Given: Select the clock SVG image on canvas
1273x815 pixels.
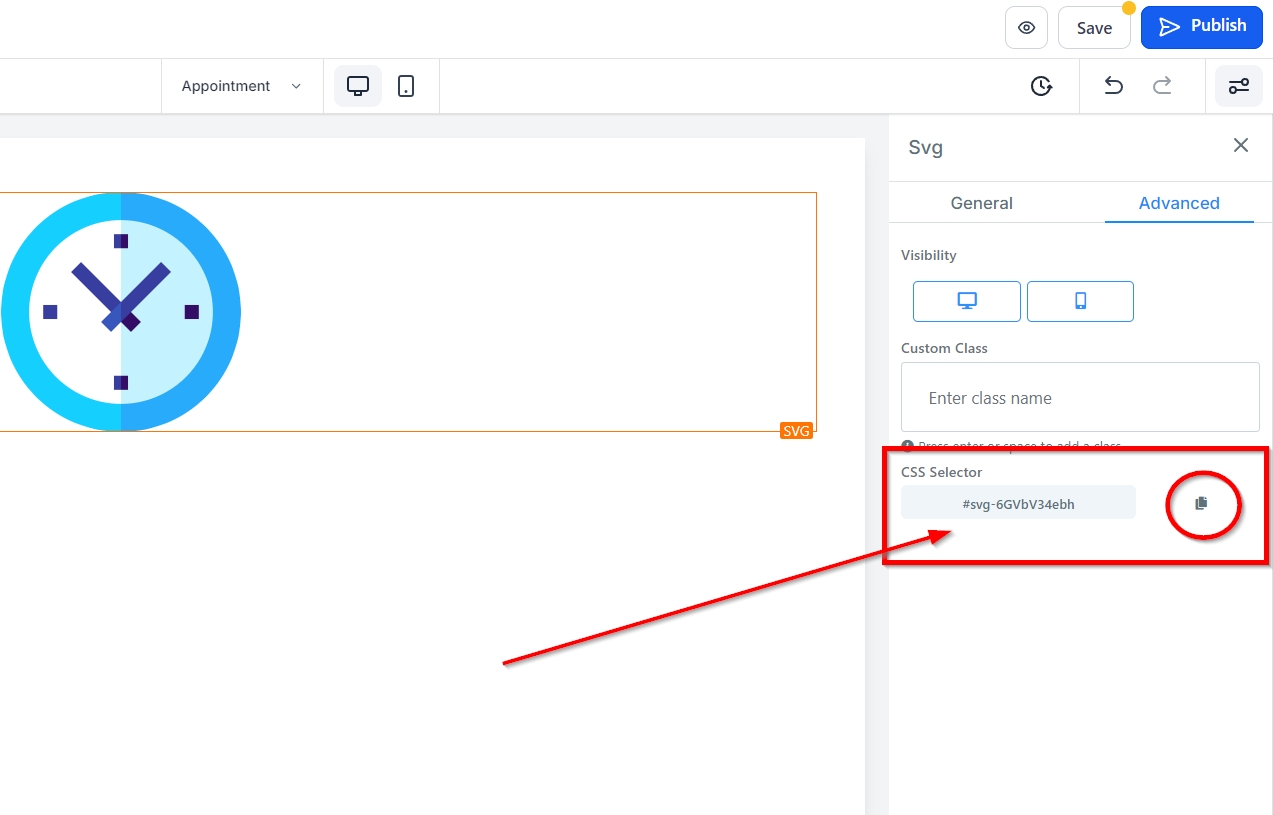Looking at the screenshot, I should (121, 312).
